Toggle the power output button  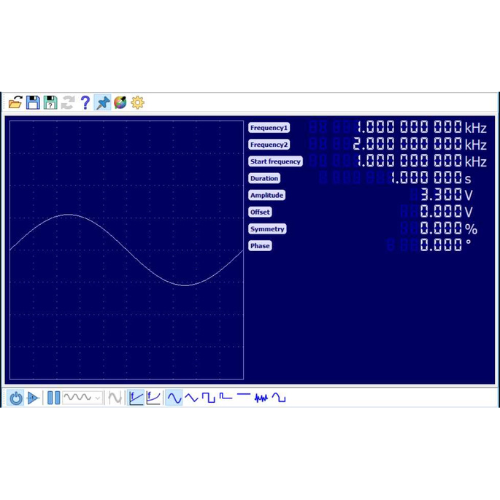click(15, 398)
